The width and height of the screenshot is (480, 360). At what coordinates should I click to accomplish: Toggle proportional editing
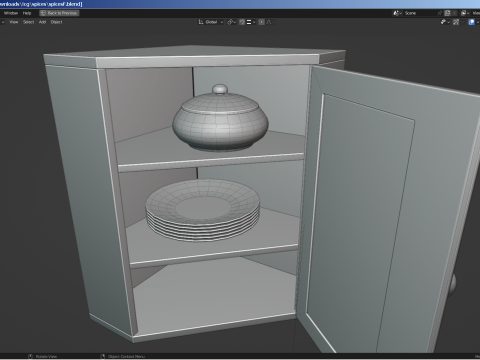pos(261,22)
